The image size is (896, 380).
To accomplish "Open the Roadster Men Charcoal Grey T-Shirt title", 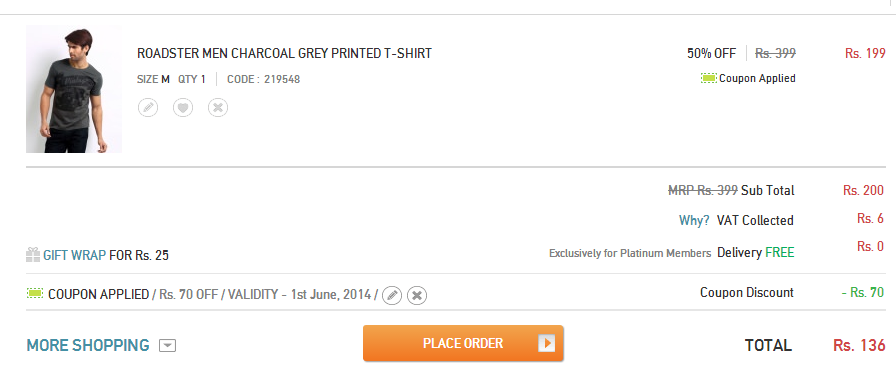I will point(285,54).
